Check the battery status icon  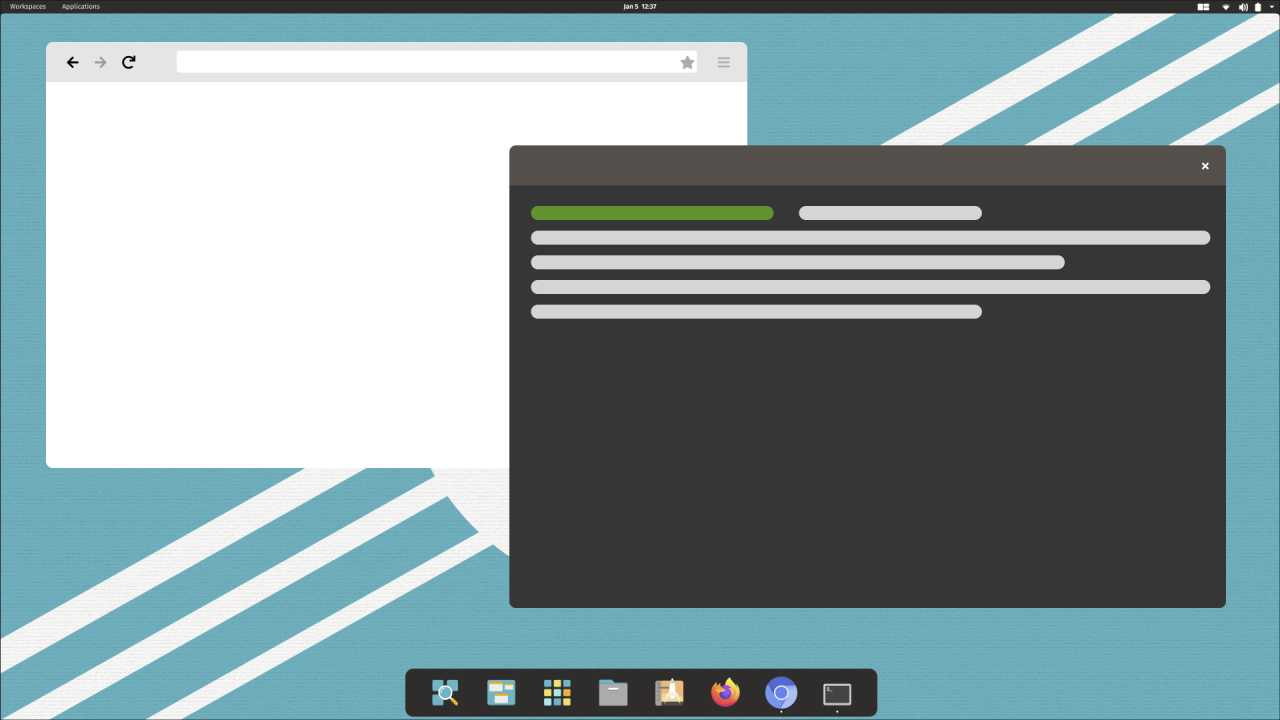tap(1258, 7)
